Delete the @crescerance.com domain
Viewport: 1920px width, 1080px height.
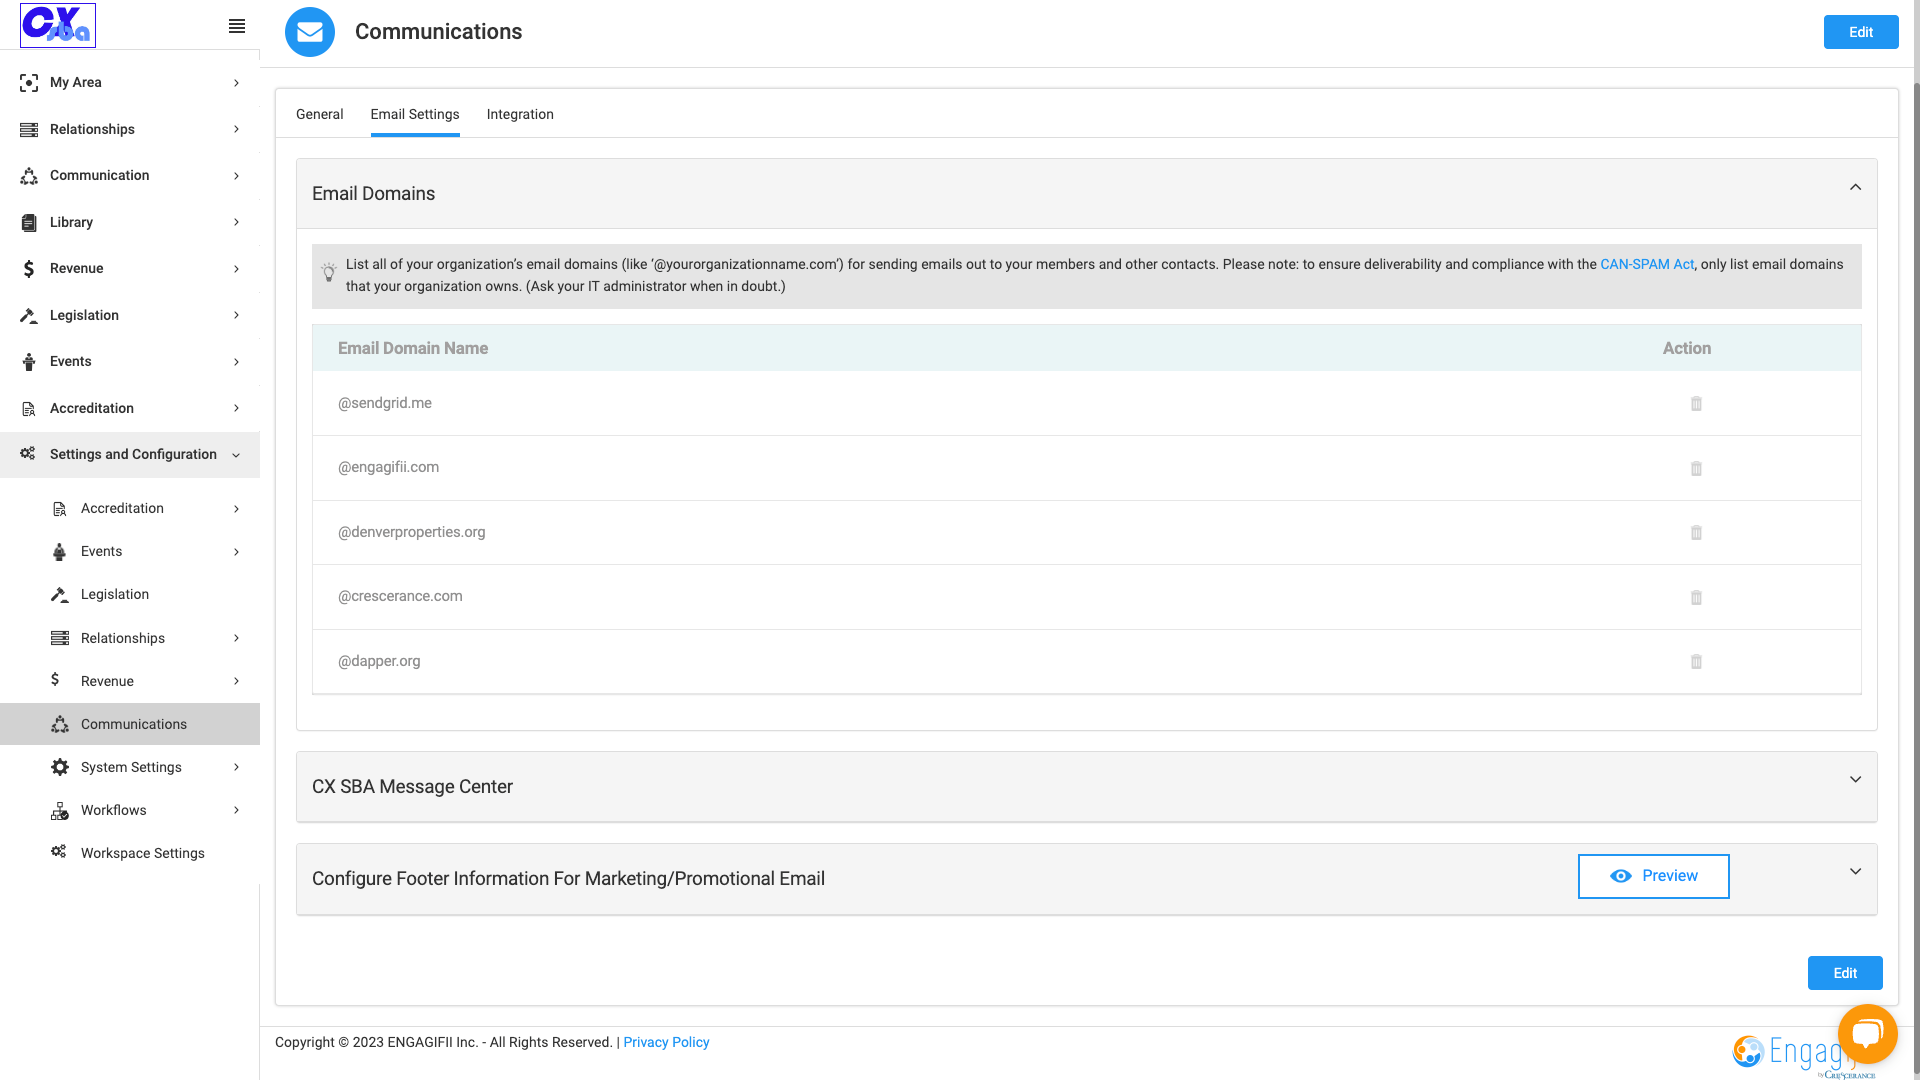pos(1696,597)
